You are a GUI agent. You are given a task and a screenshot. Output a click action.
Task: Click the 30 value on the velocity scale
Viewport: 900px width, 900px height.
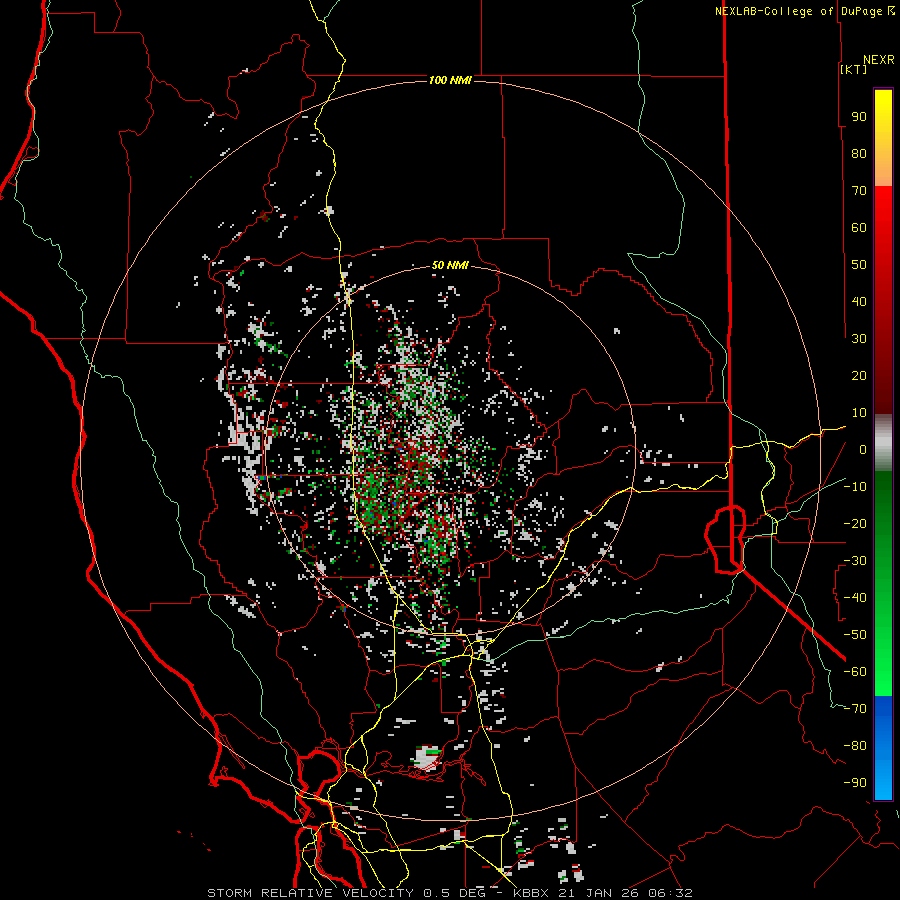(x=859, y=339)
